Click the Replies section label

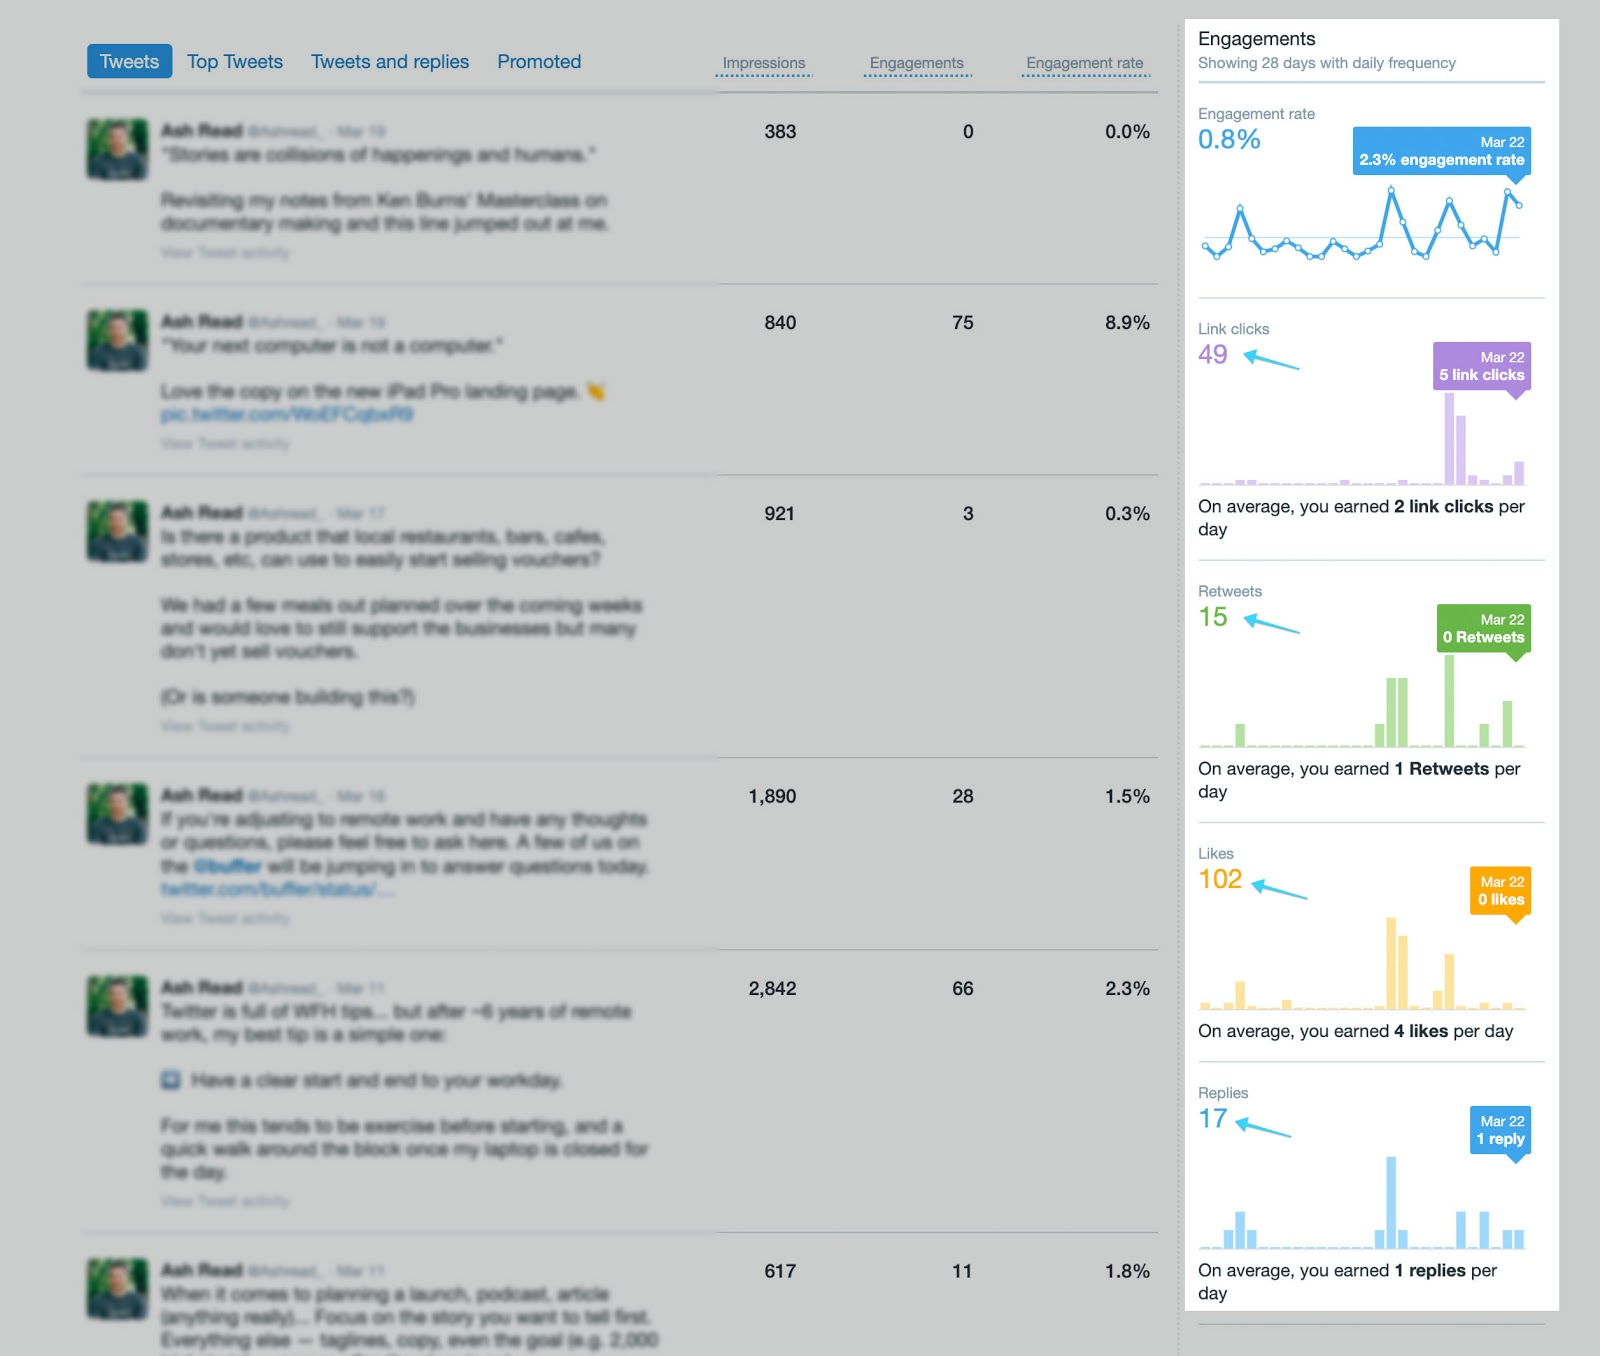coord(1223,1093)
